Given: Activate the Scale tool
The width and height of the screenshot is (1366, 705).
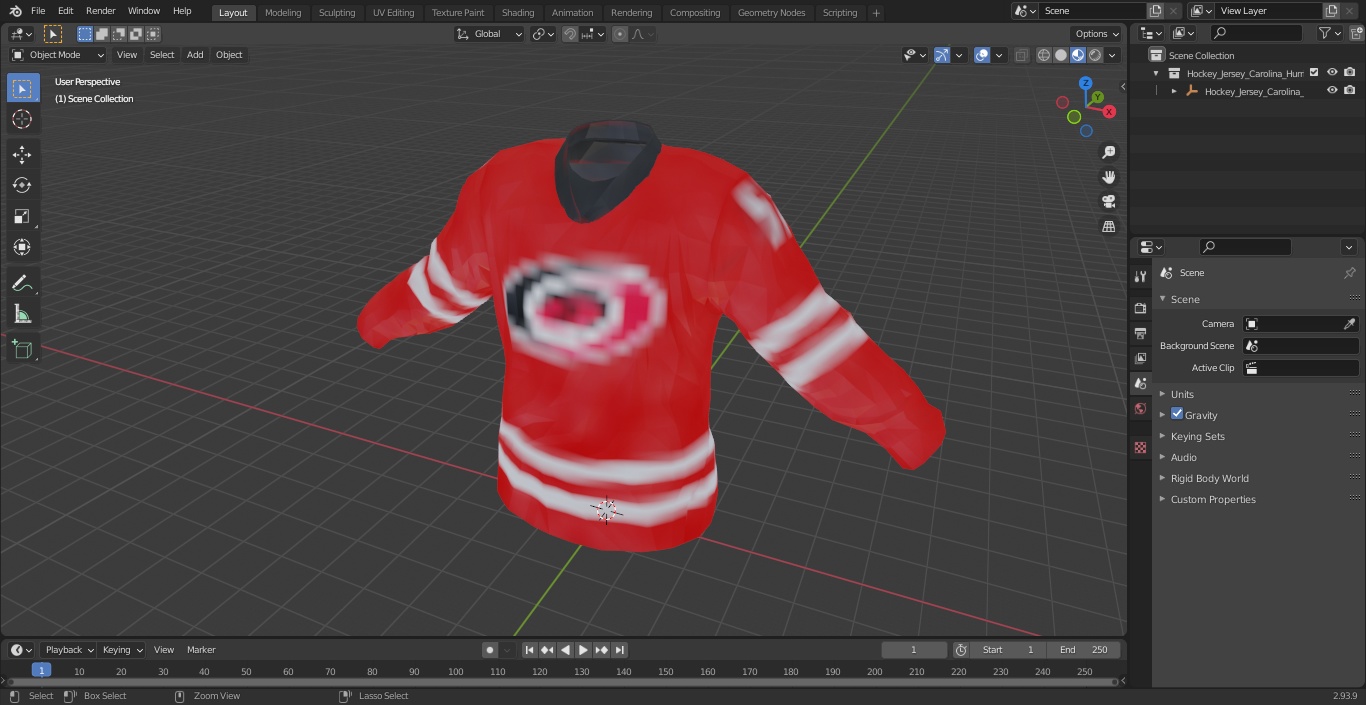Looking at the screenshot, I should click(x=22, y=216).
